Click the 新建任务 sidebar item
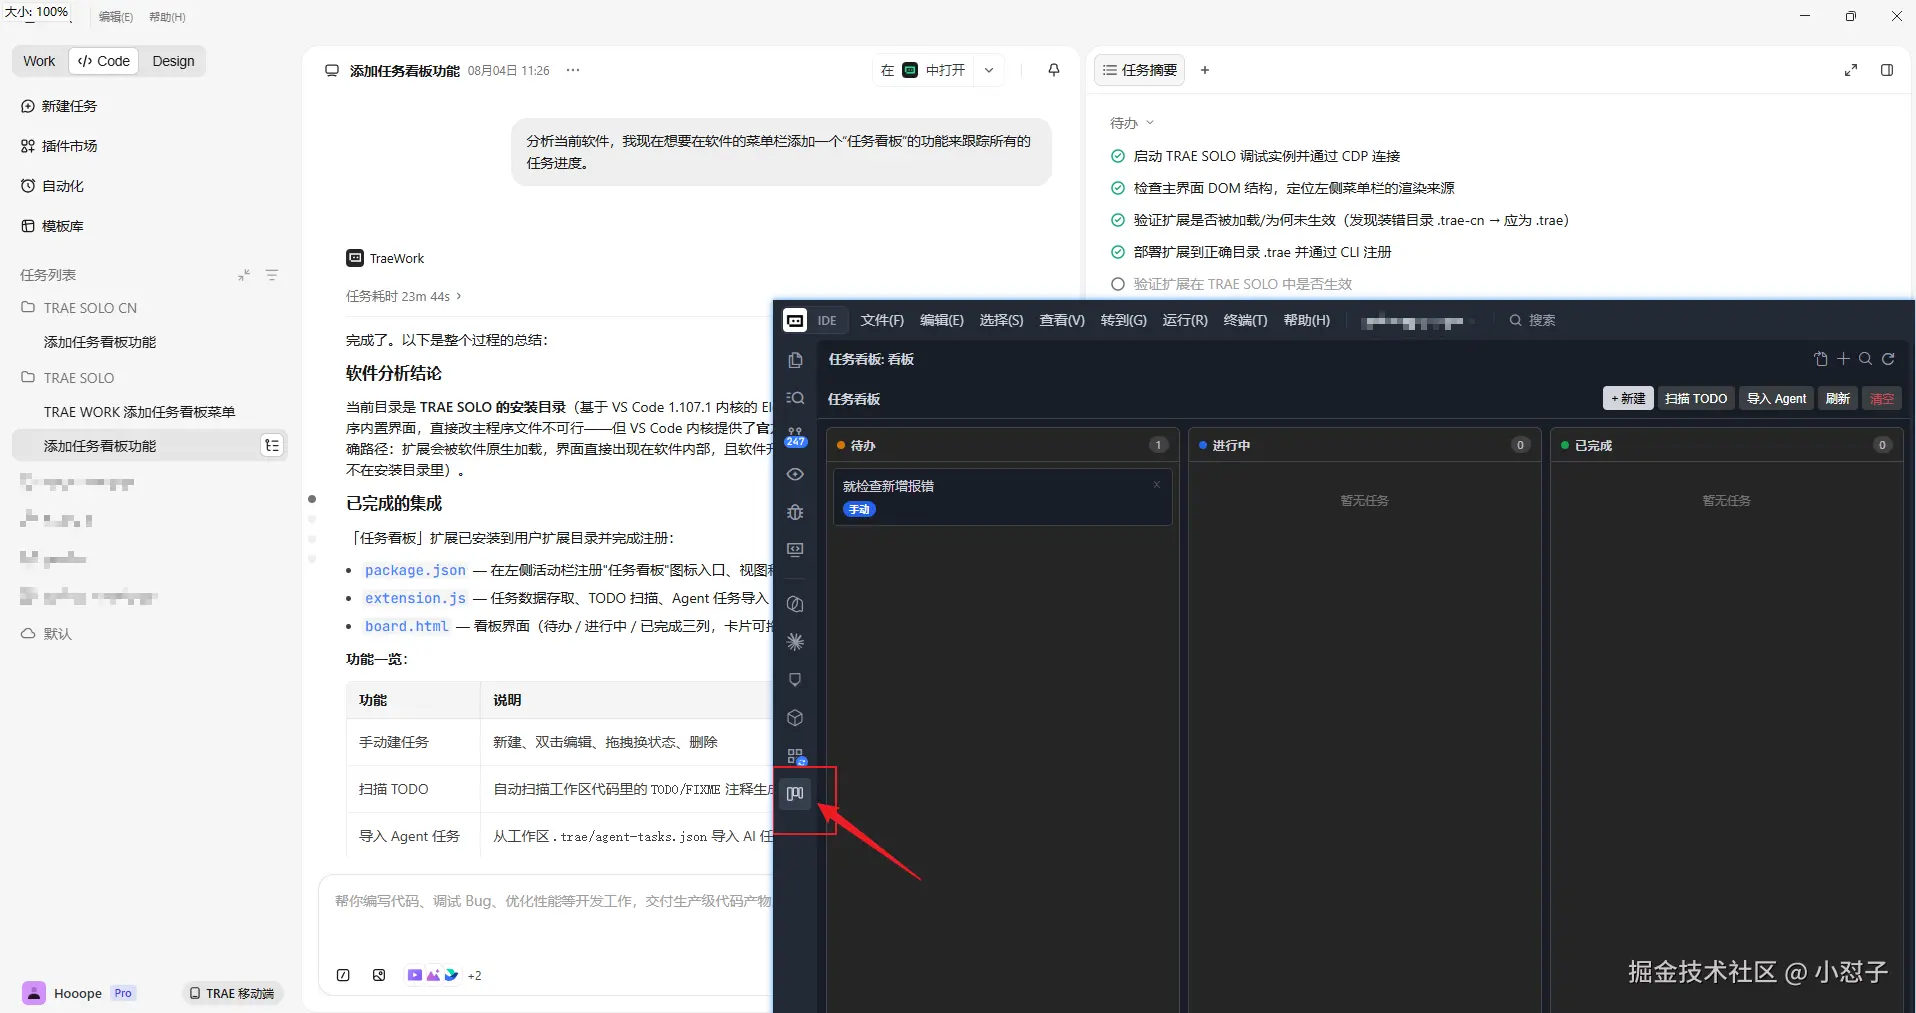The image size is (1916, 1013). 59,106
